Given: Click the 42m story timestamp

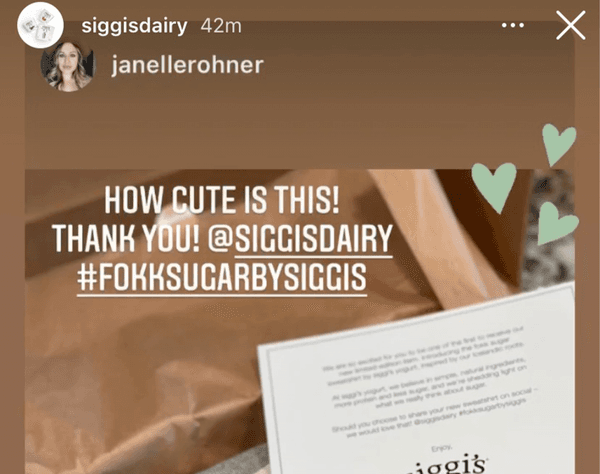Looking at the screenshot, I should click(221, 26).
